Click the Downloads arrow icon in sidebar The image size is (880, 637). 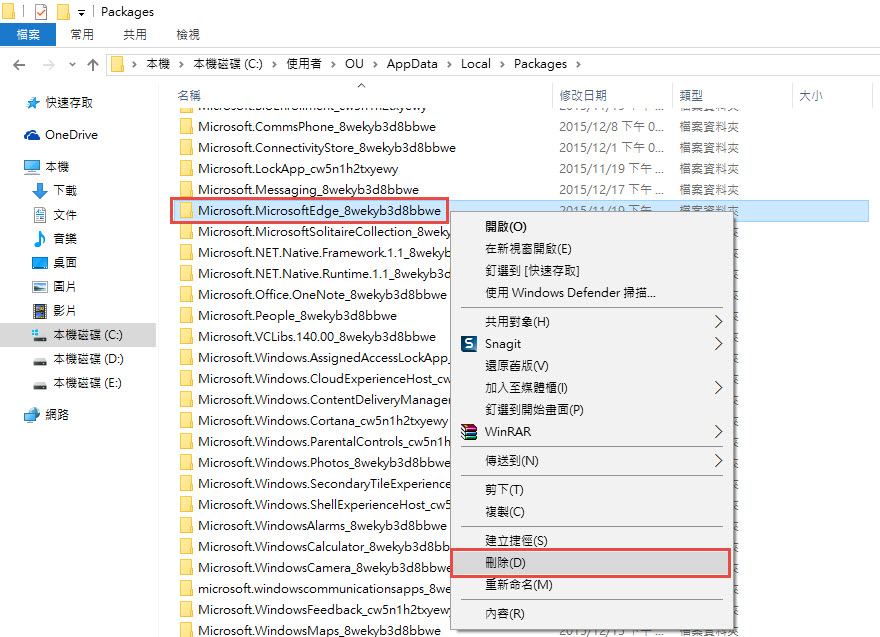(40, 191)
